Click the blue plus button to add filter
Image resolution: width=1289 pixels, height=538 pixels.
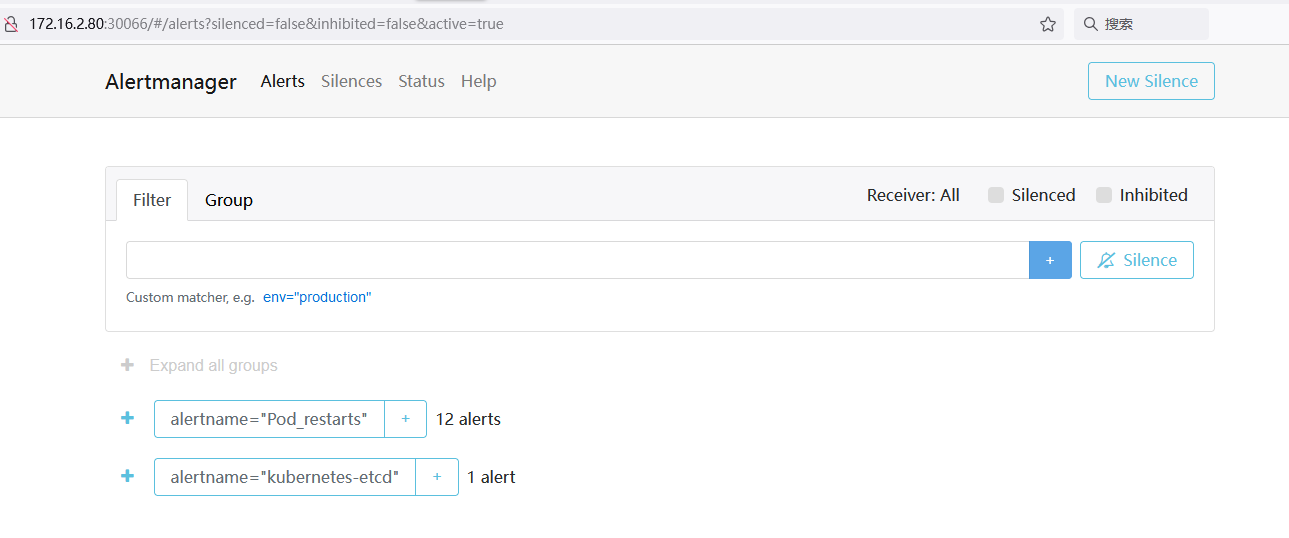[1050, 260]
